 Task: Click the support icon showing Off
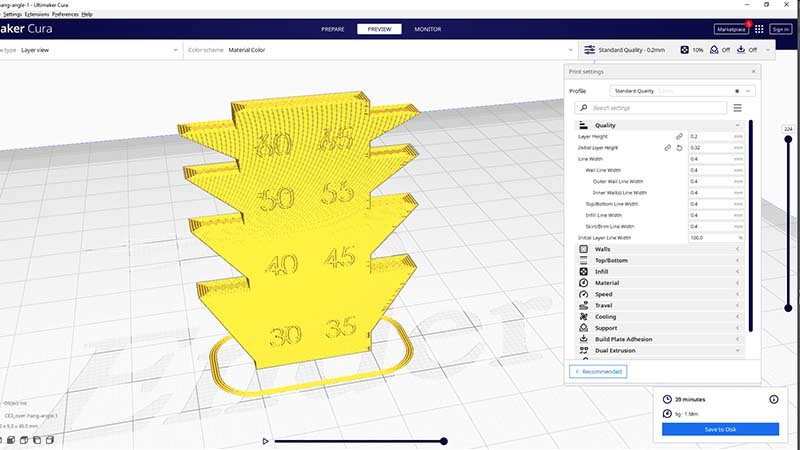pos(714,49)
